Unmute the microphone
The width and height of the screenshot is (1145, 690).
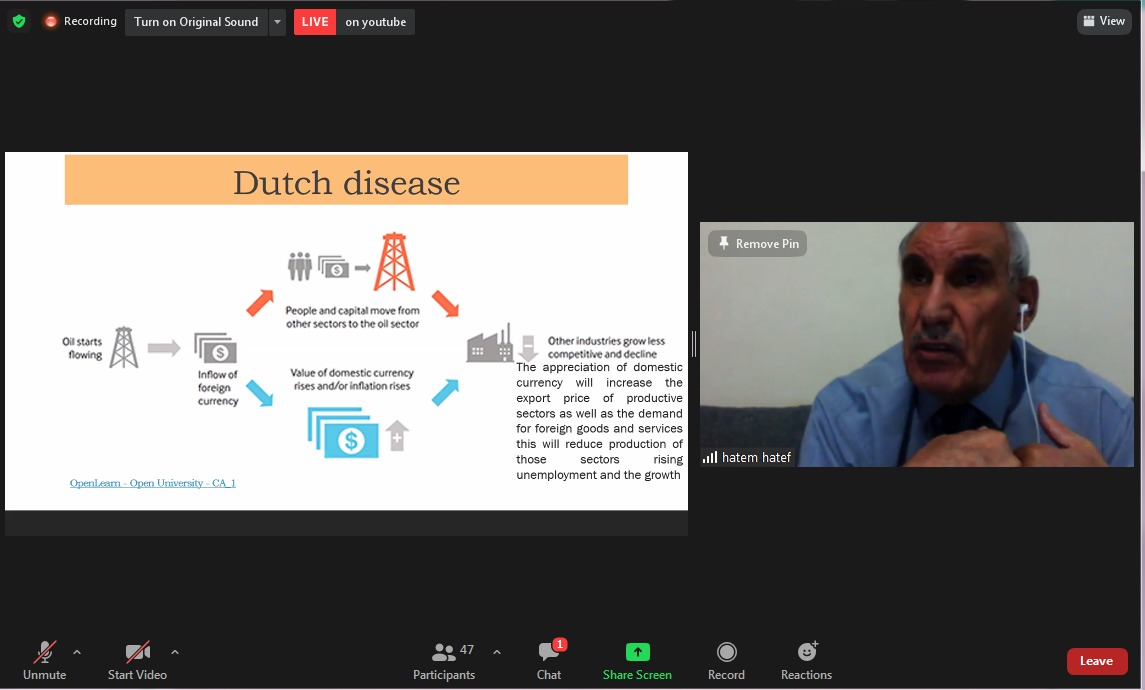45,661
